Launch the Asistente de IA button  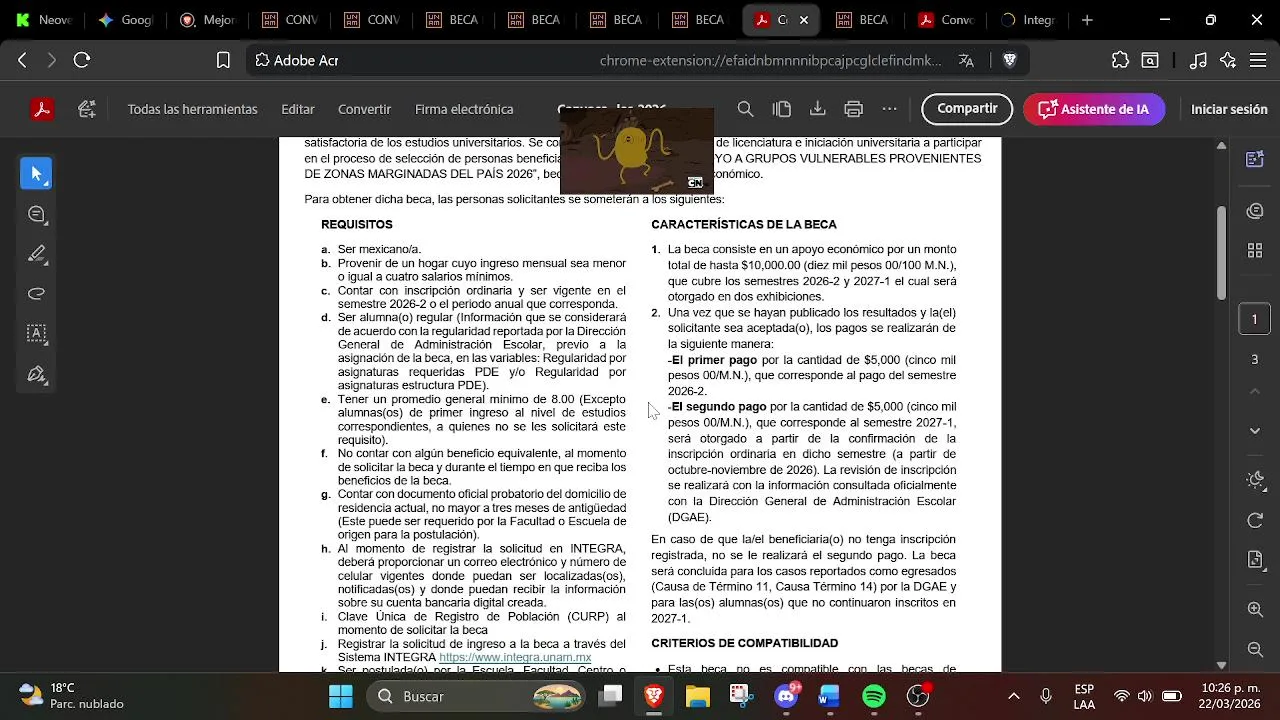(1094, 109)
